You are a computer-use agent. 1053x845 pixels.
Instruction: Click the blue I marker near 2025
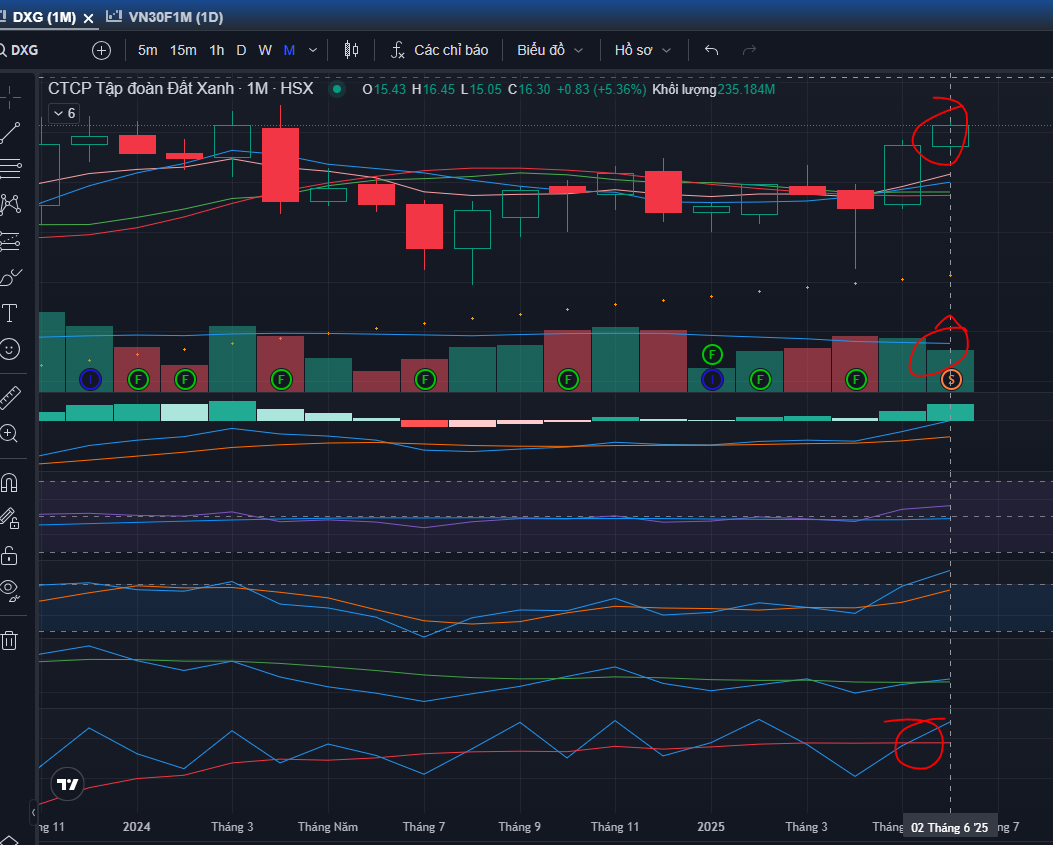tap(712, 380)
